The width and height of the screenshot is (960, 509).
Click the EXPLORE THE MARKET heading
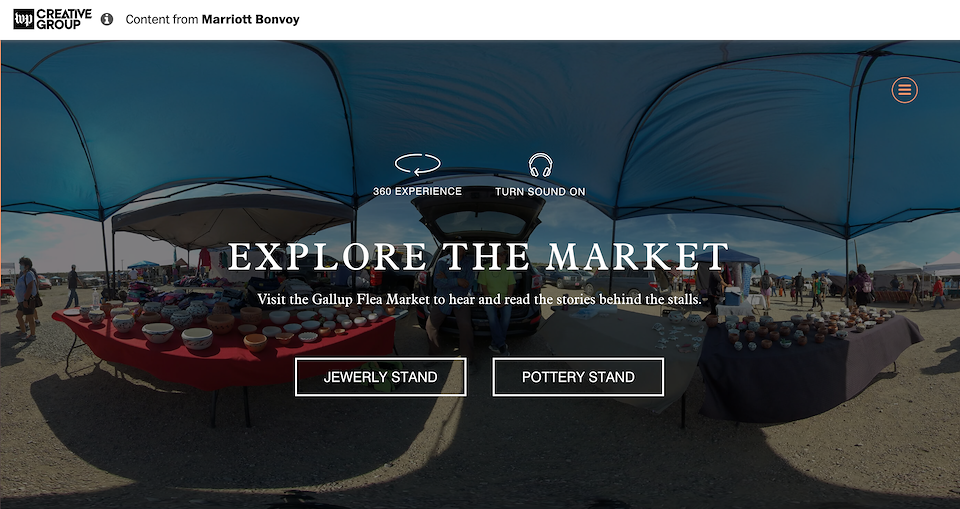click(x=479, y=257)
